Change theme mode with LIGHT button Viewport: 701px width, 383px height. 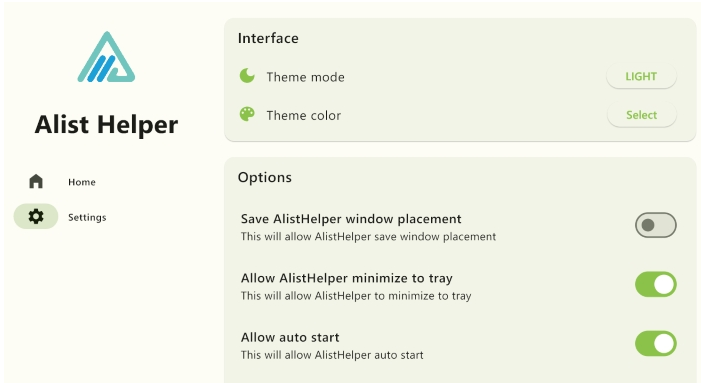point(641,76)
